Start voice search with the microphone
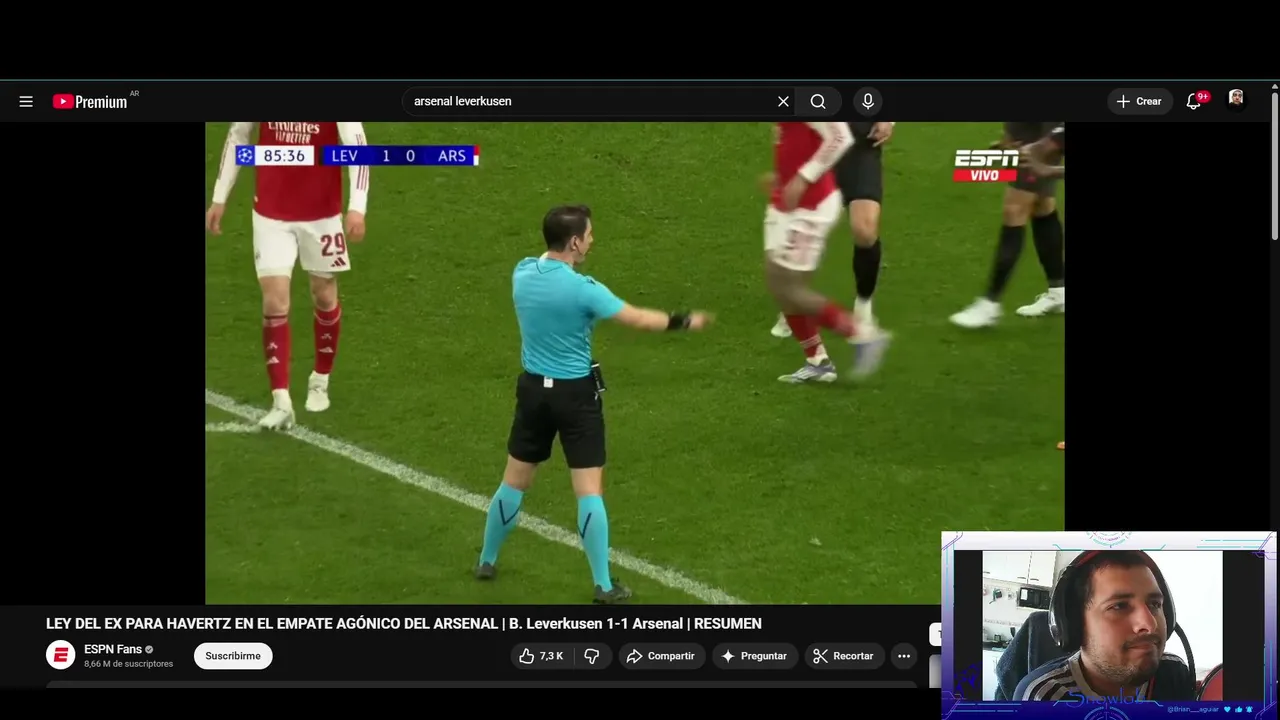This screenshot has width=1280, height=720. 868,101
